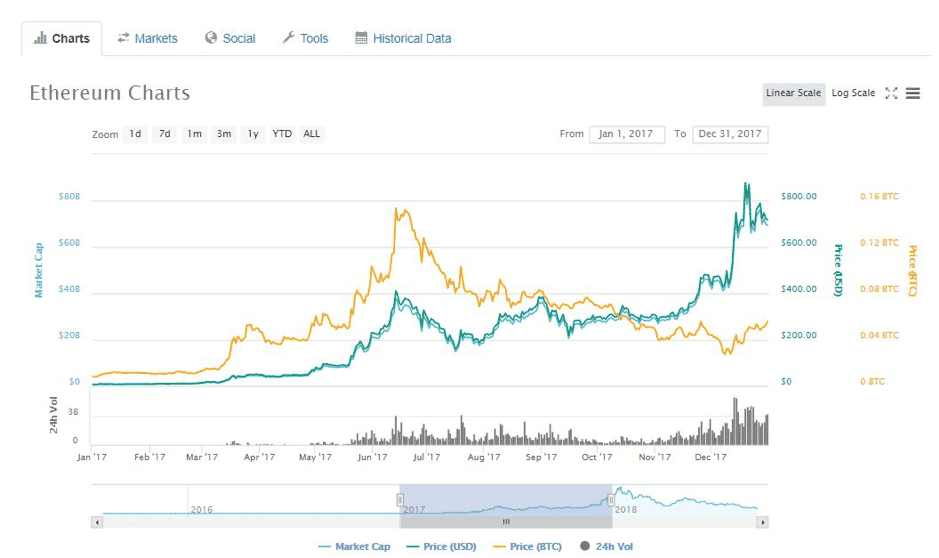Open the Social tab
The width and height of the screenshot is (939, 558).
(x=230, y=38)
